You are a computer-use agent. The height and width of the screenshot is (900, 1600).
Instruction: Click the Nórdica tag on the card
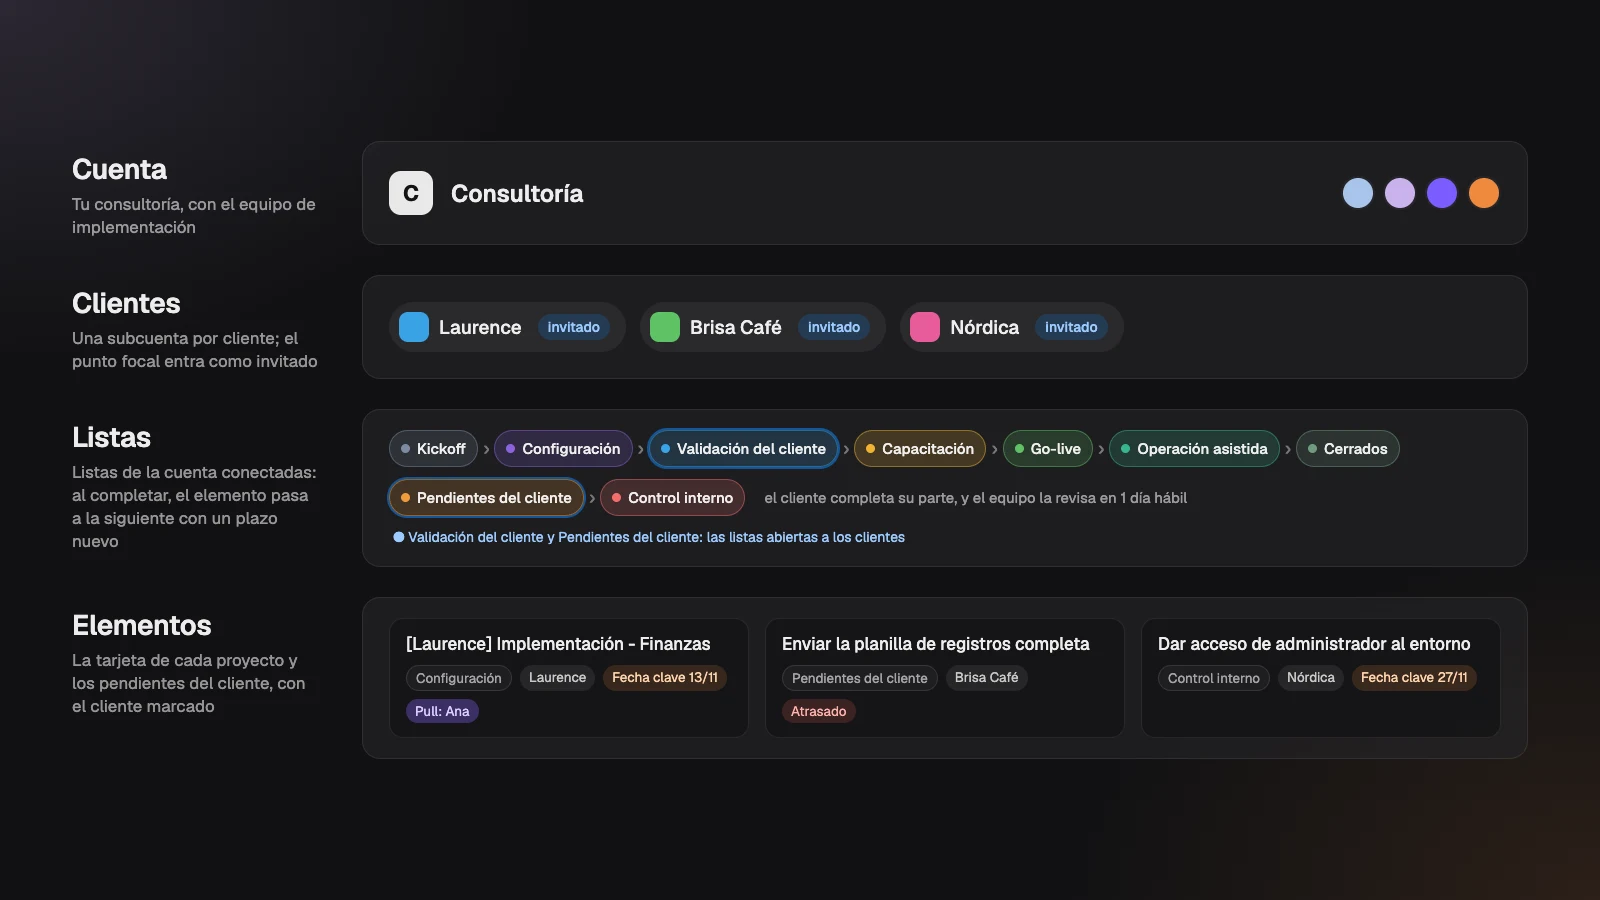(1311, 678)
